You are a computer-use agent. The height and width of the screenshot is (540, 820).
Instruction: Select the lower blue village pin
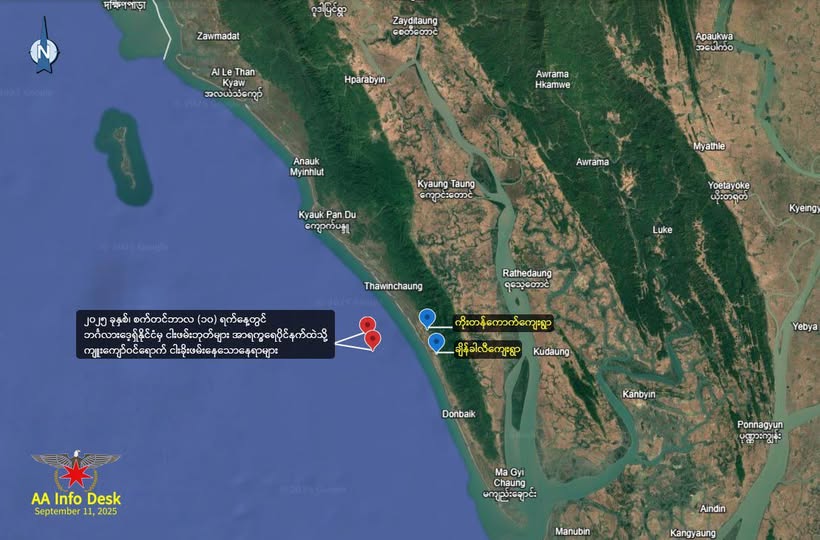point(436,343)
